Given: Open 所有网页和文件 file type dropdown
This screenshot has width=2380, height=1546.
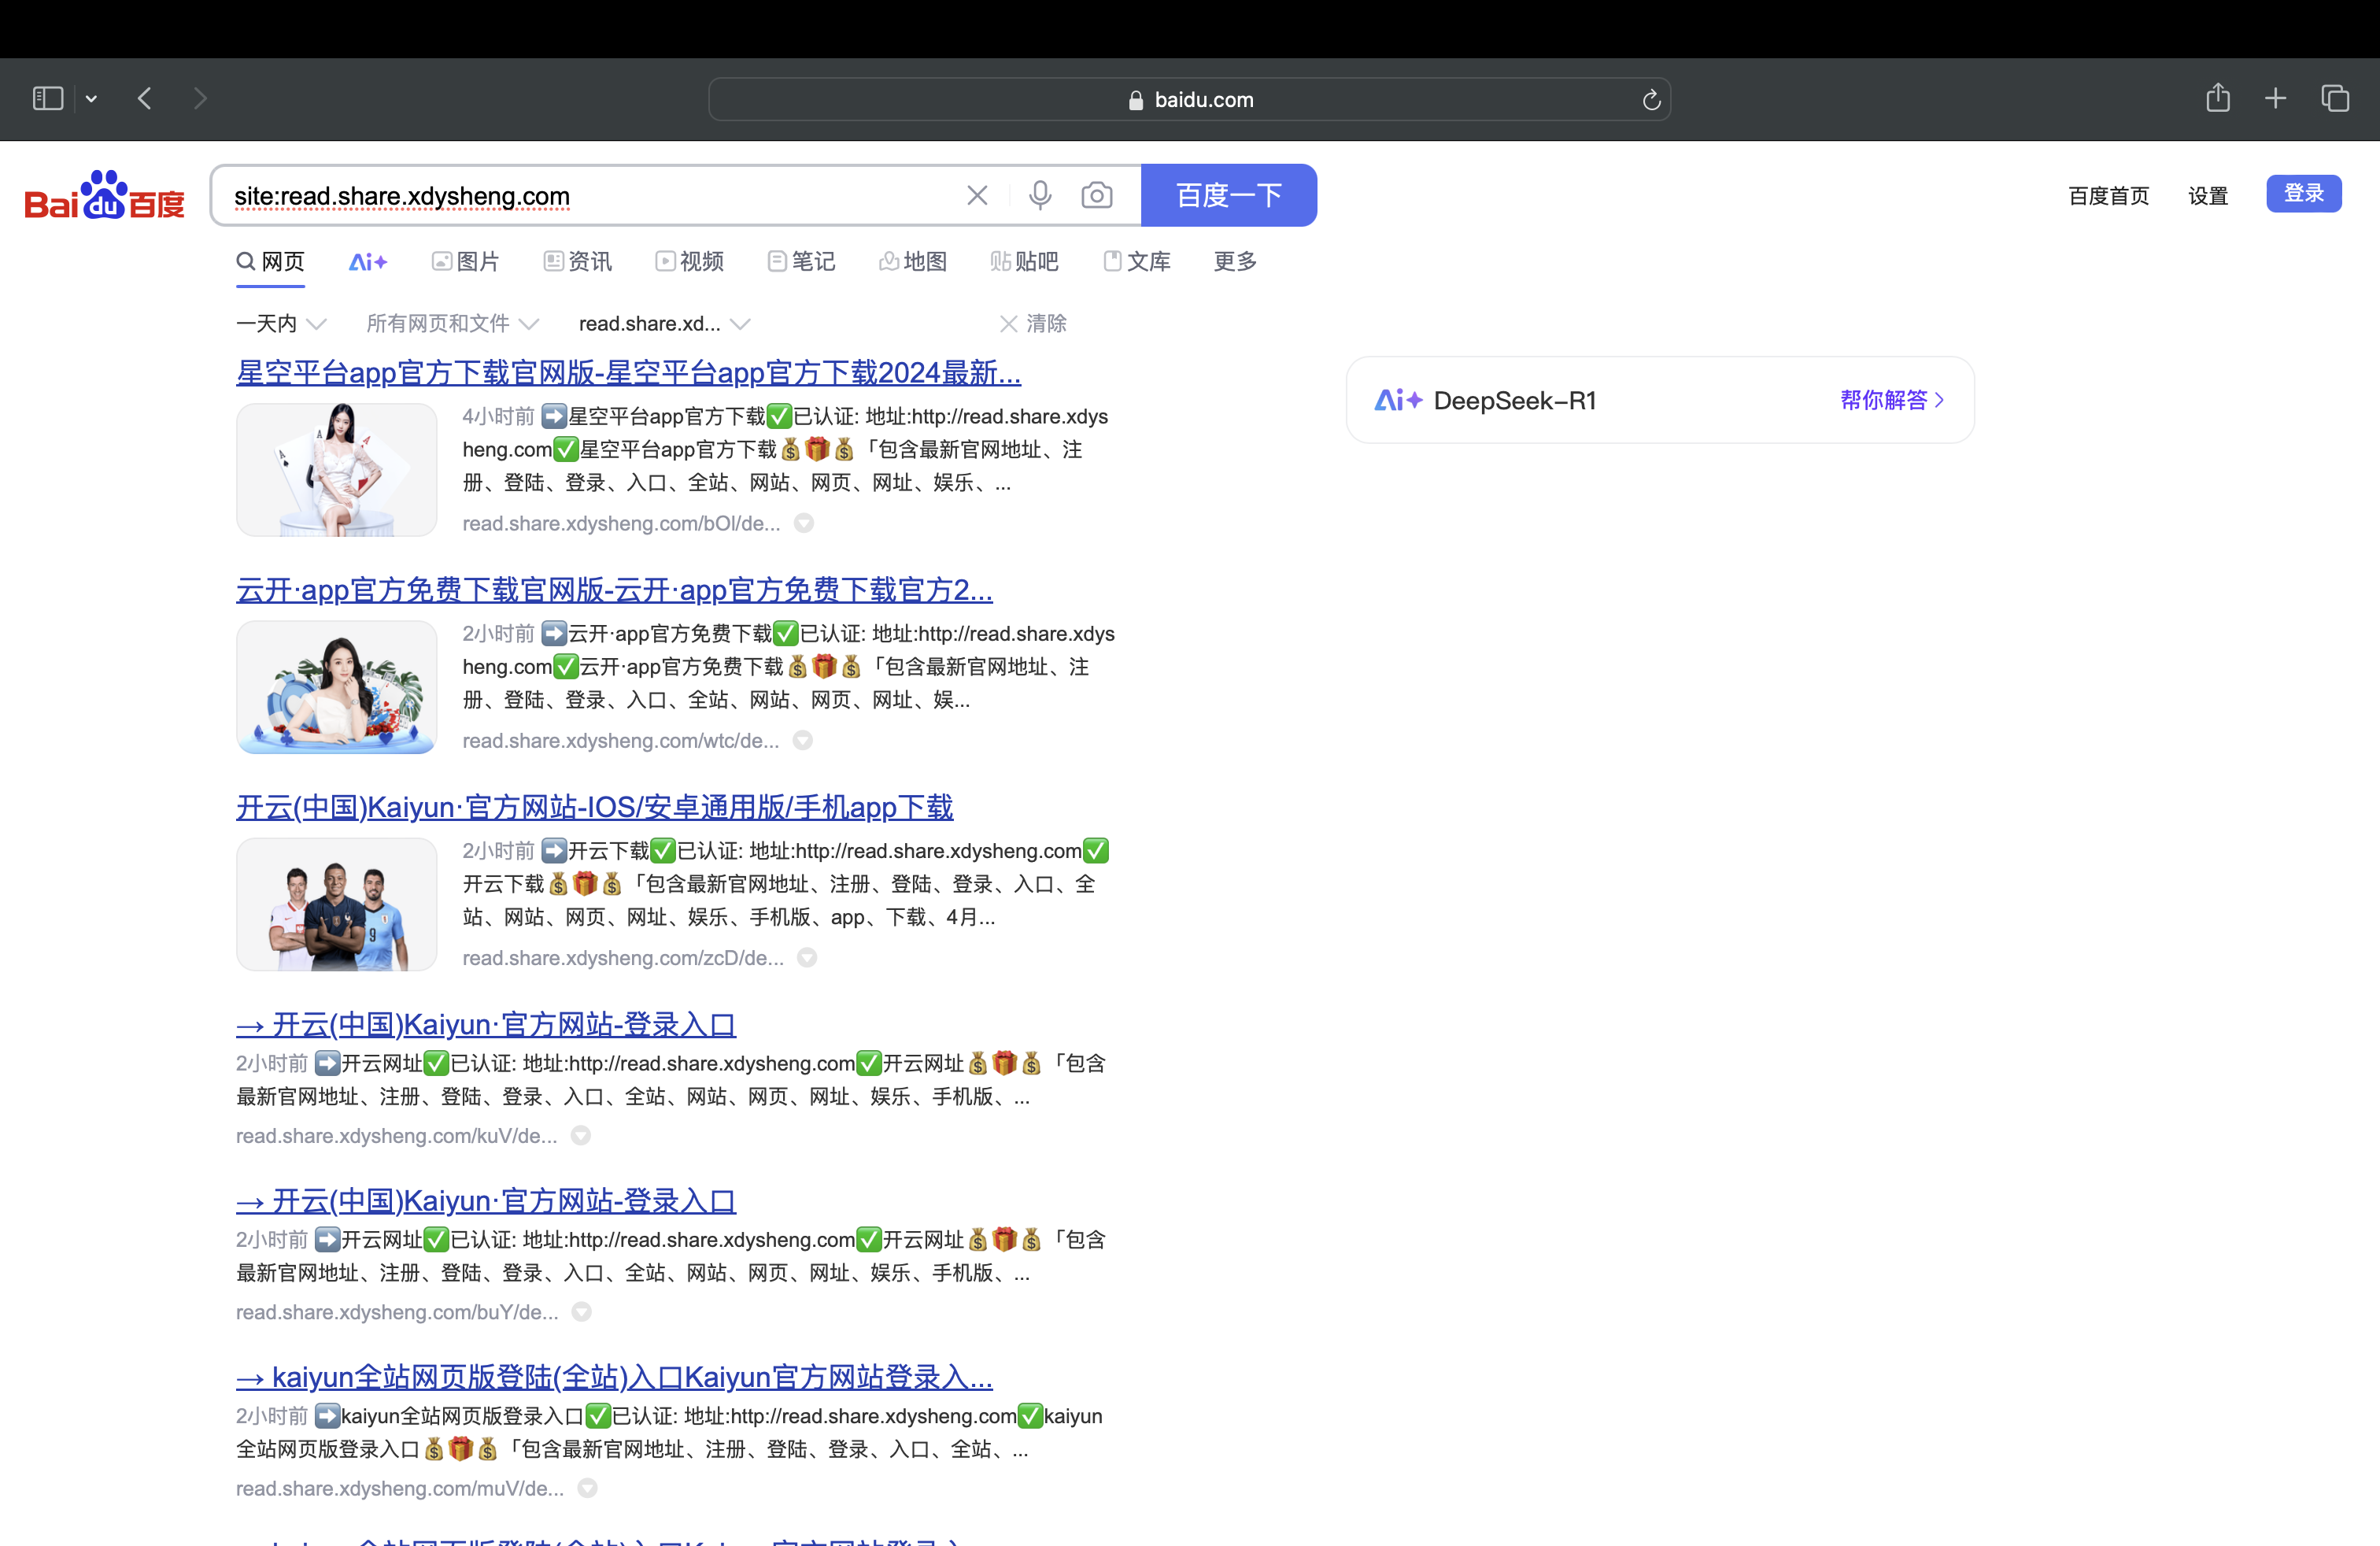Looking at the screenshot, I should [452, 324].
